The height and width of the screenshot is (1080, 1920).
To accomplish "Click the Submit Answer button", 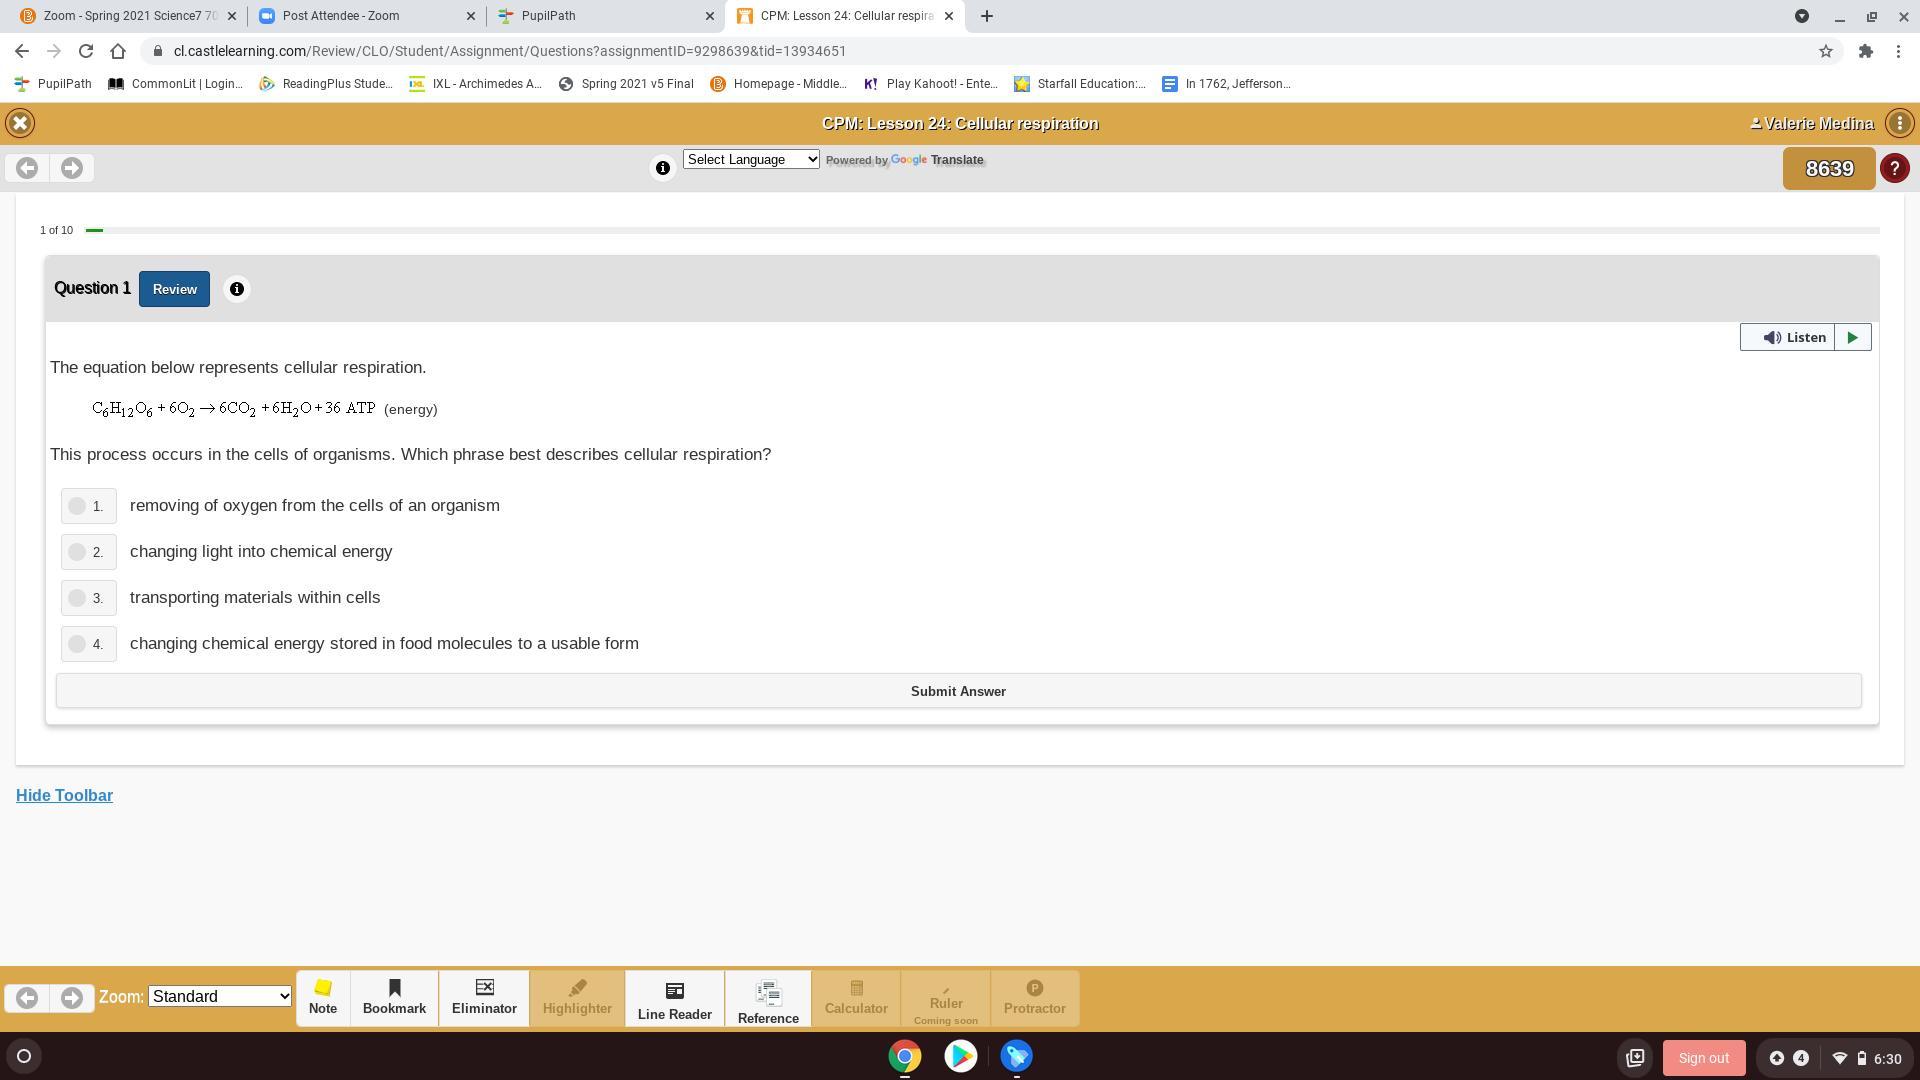I will click(958, 691).
